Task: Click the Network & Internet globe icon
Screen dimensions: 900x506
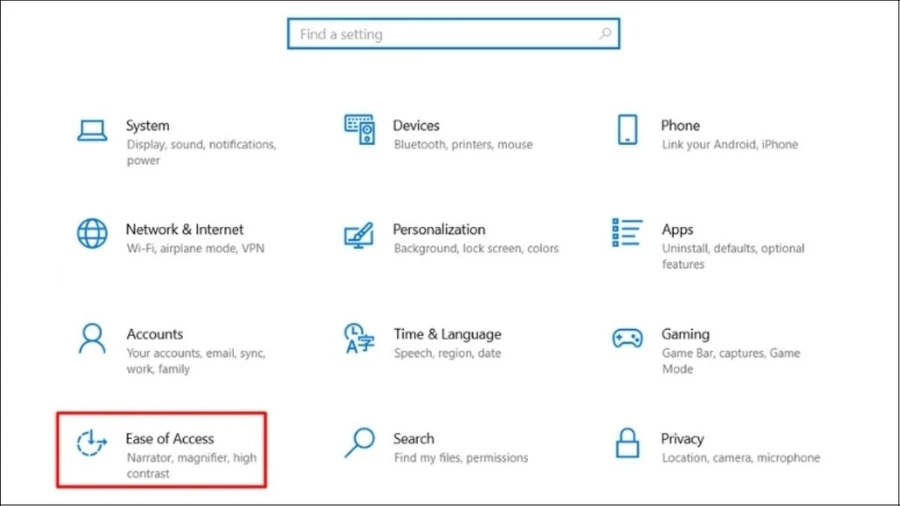Action: [92, 233]
